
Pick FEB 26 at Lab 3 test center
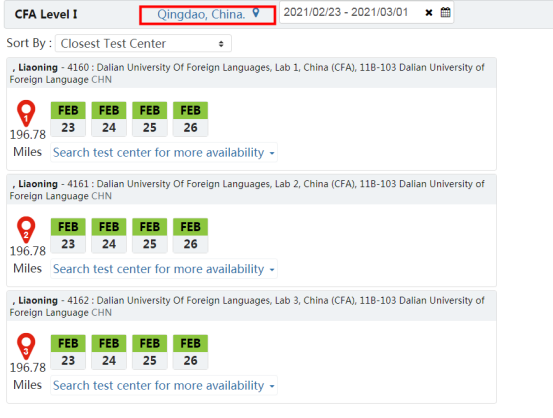click(190, 352)
